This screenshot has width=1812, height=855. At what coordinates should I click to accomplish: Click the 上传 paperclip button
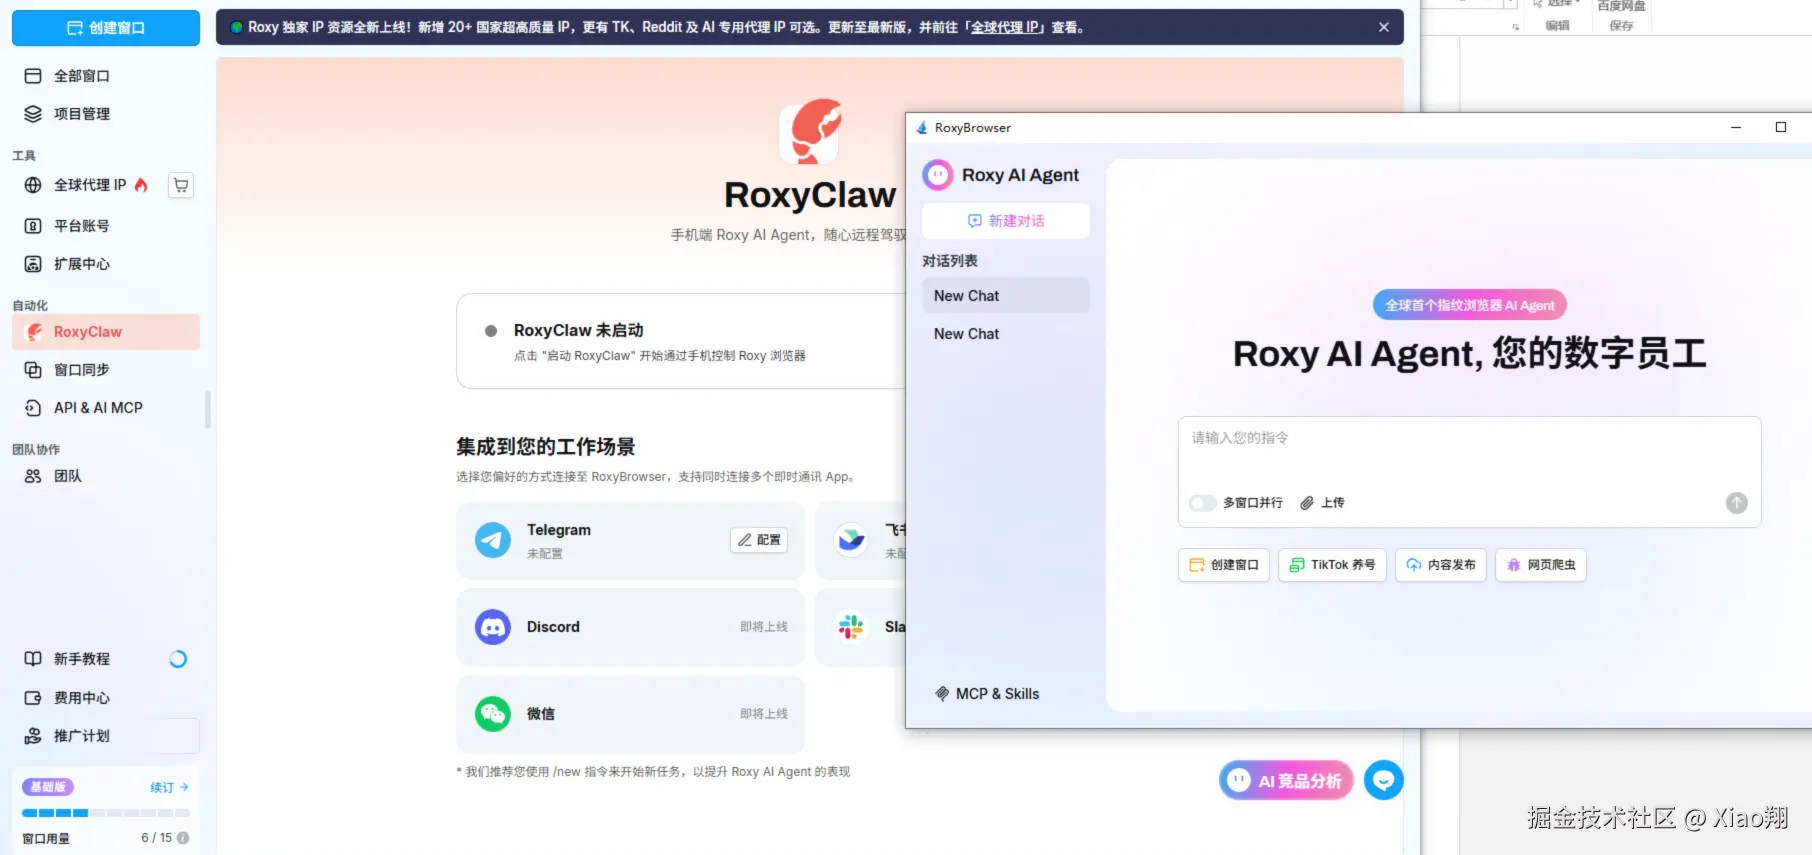(x=1322, y=503)
